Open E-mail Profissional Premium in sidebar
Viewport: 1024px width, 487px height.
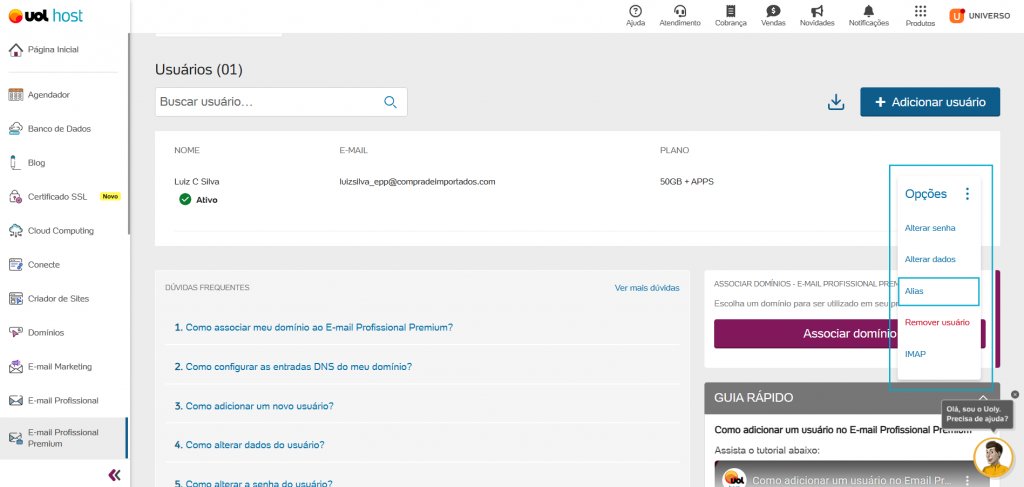coord(64,438)
